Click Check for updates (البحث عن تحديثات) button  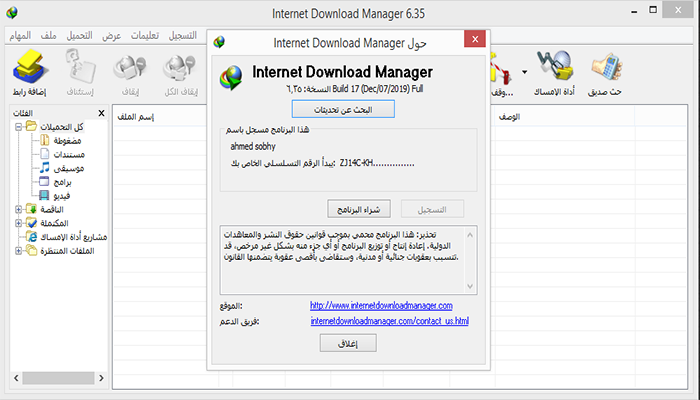343,109
